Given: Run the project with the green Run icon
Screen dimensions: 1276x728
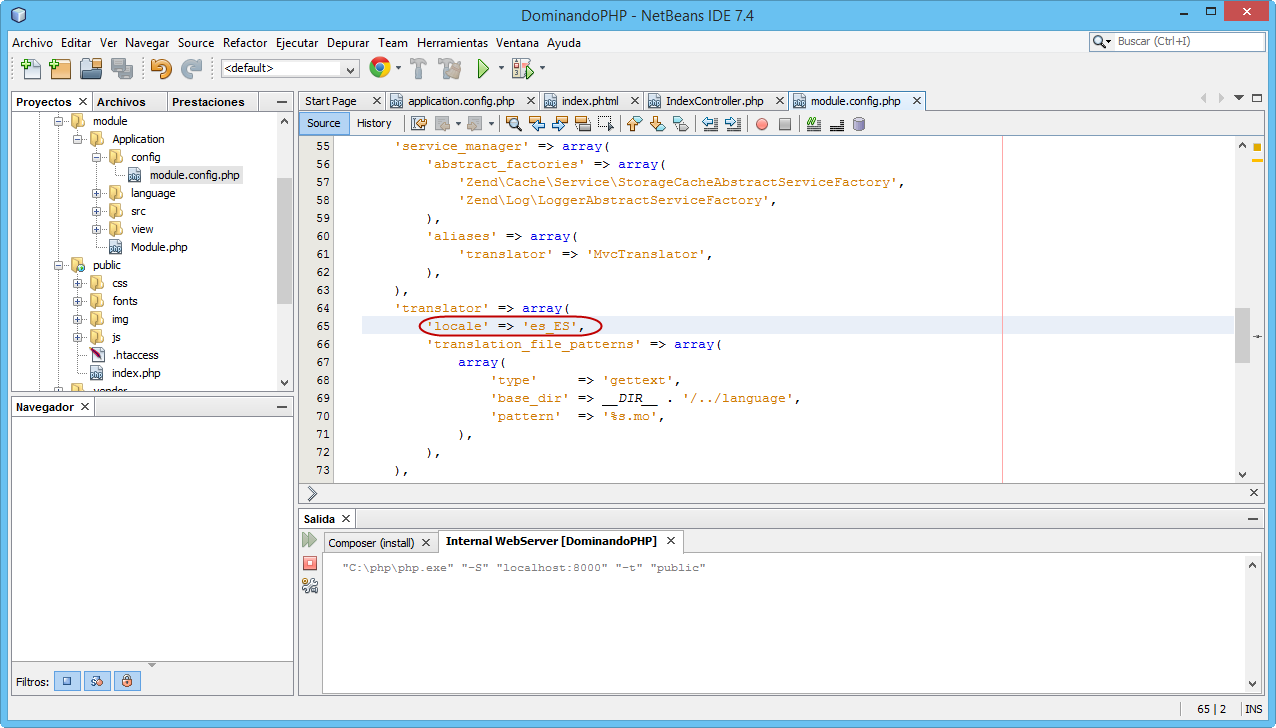Looking at the screenshot, I should (x=481, y=68).
